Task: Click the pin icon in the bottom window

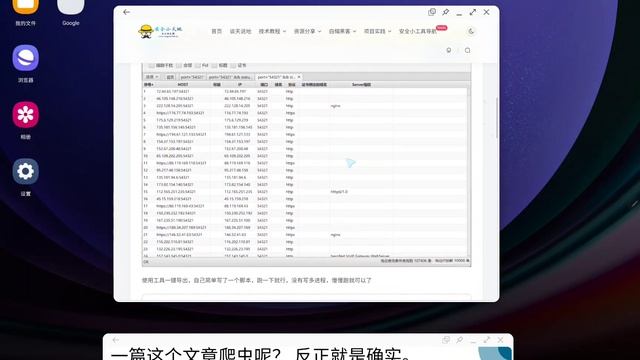Action: pos(460,340)
